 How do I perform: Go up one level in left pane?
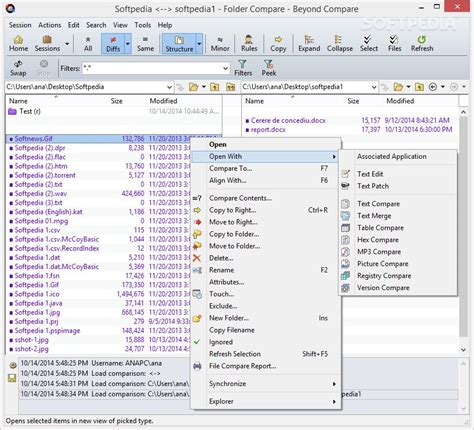215,87
